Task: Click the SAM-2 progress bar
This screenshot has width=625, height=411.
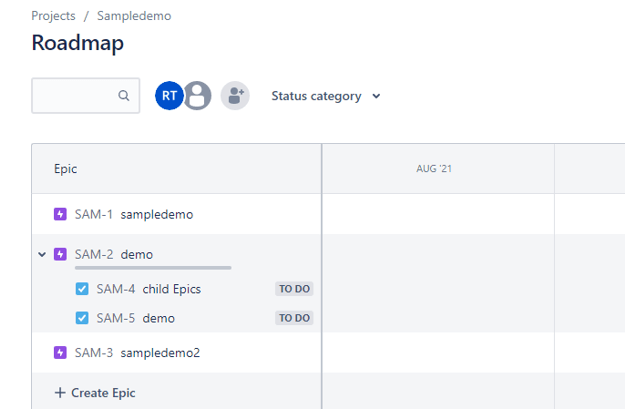Action: coord(152,268)
